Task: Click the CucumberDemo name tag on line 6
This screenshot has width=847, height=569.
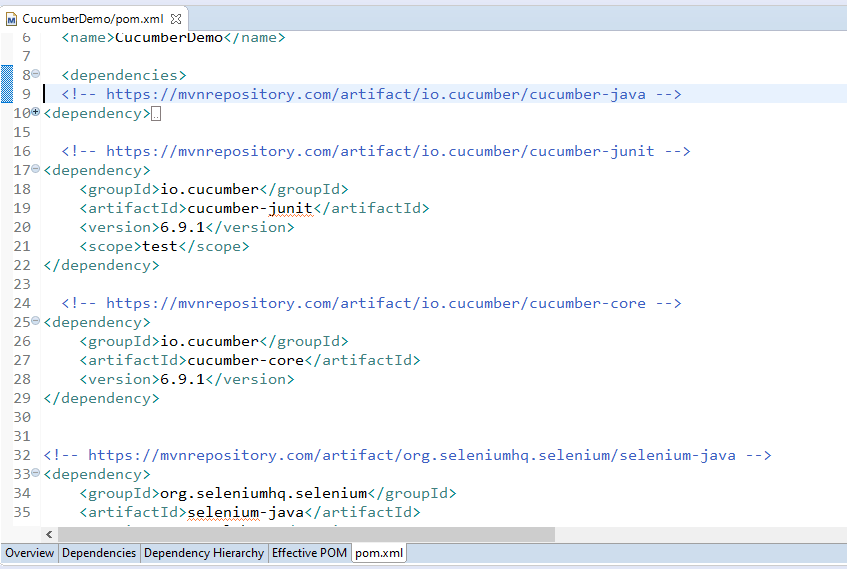Action: tap(173, 37)
